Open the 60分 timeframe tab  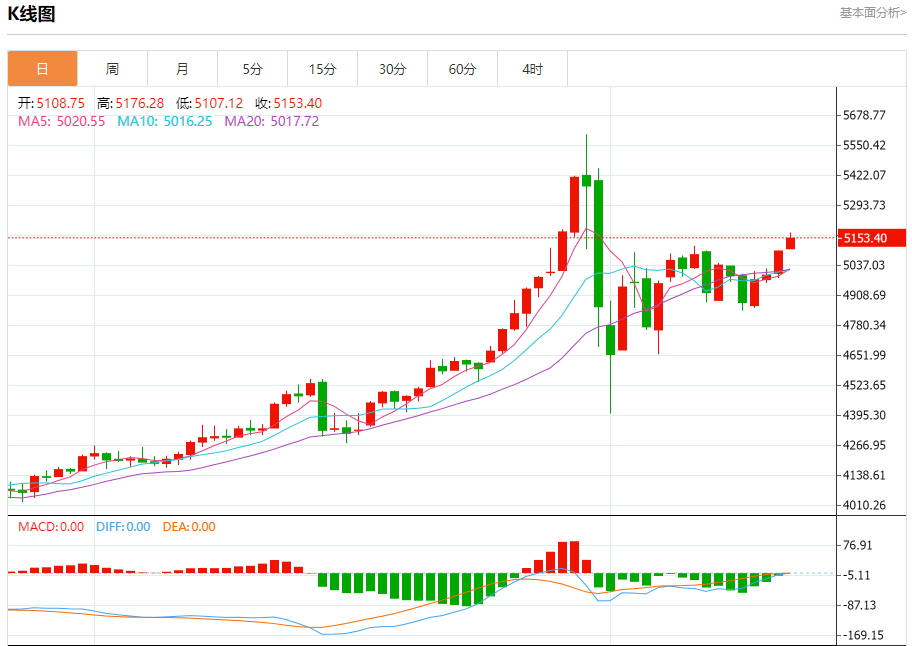point(462,69)
